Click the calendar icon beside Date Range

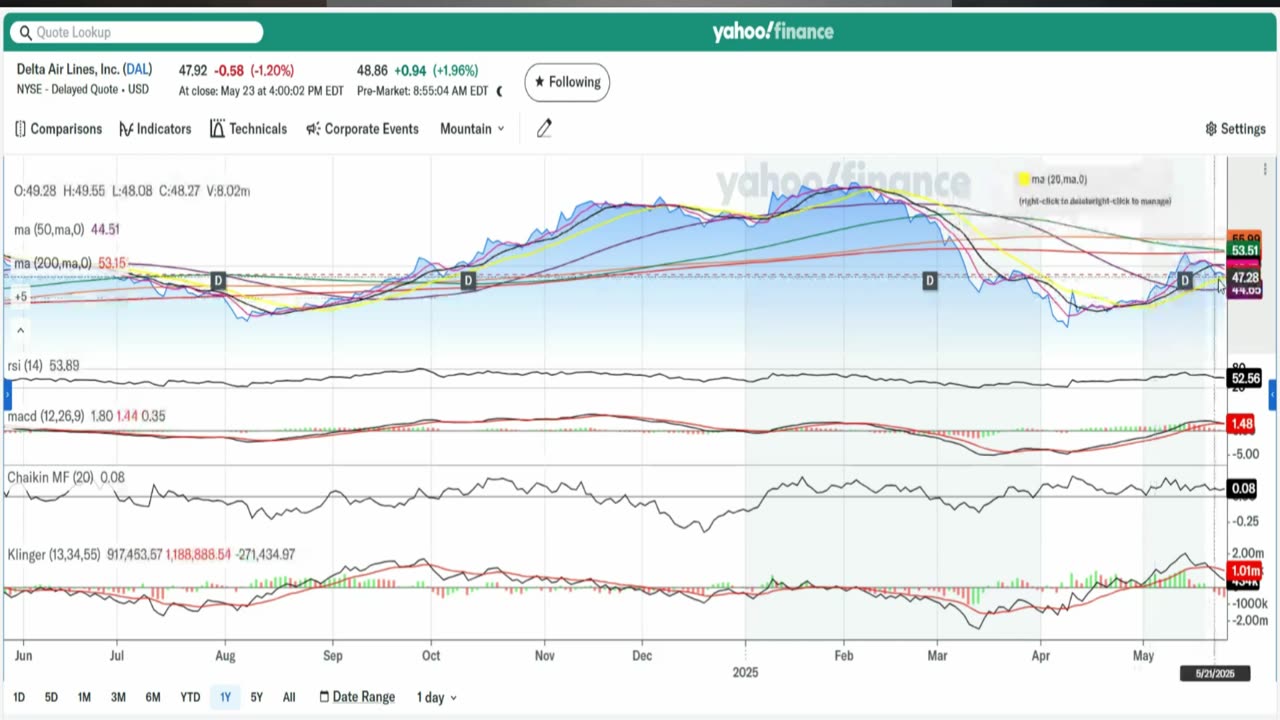tap(324, 697)
